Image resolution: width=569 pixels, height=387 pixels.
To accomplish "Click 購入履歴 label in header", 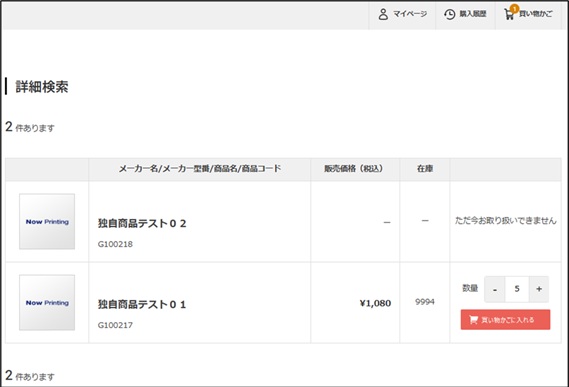I will 472,14.
